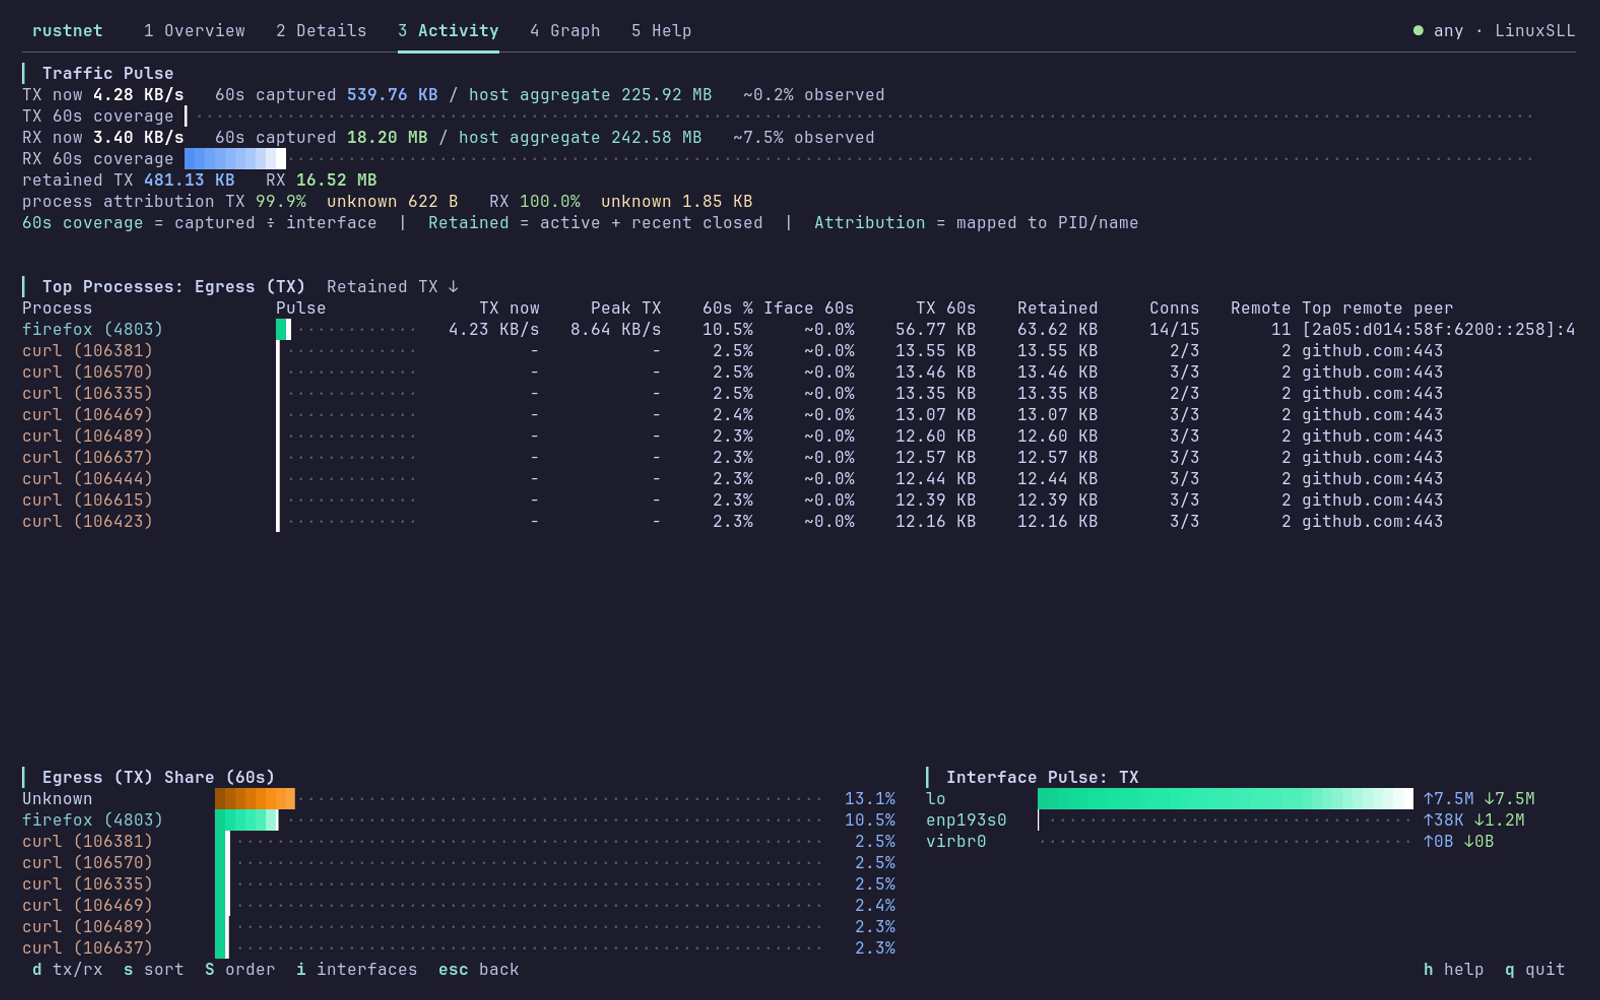Open the 5 Help tab
Viewport: 1600px width, 1000px height.
coord(661,31)
